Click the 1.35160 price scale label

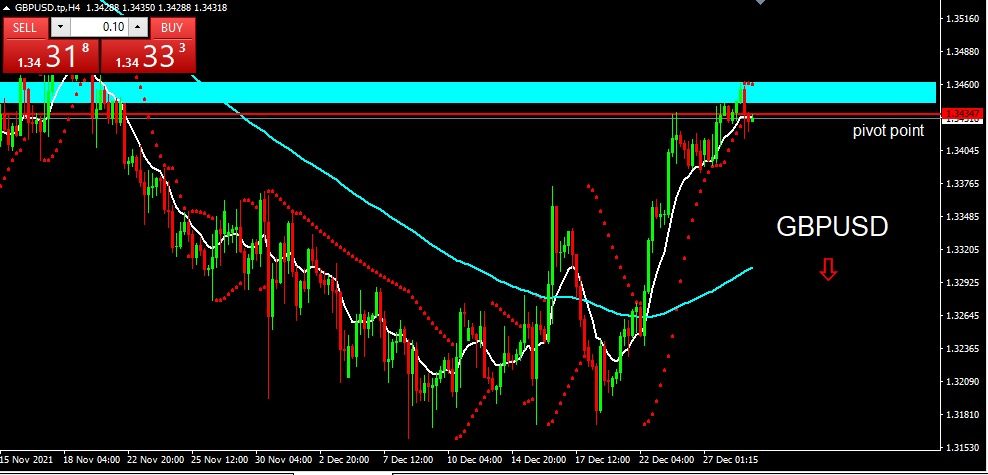(962, 19)
